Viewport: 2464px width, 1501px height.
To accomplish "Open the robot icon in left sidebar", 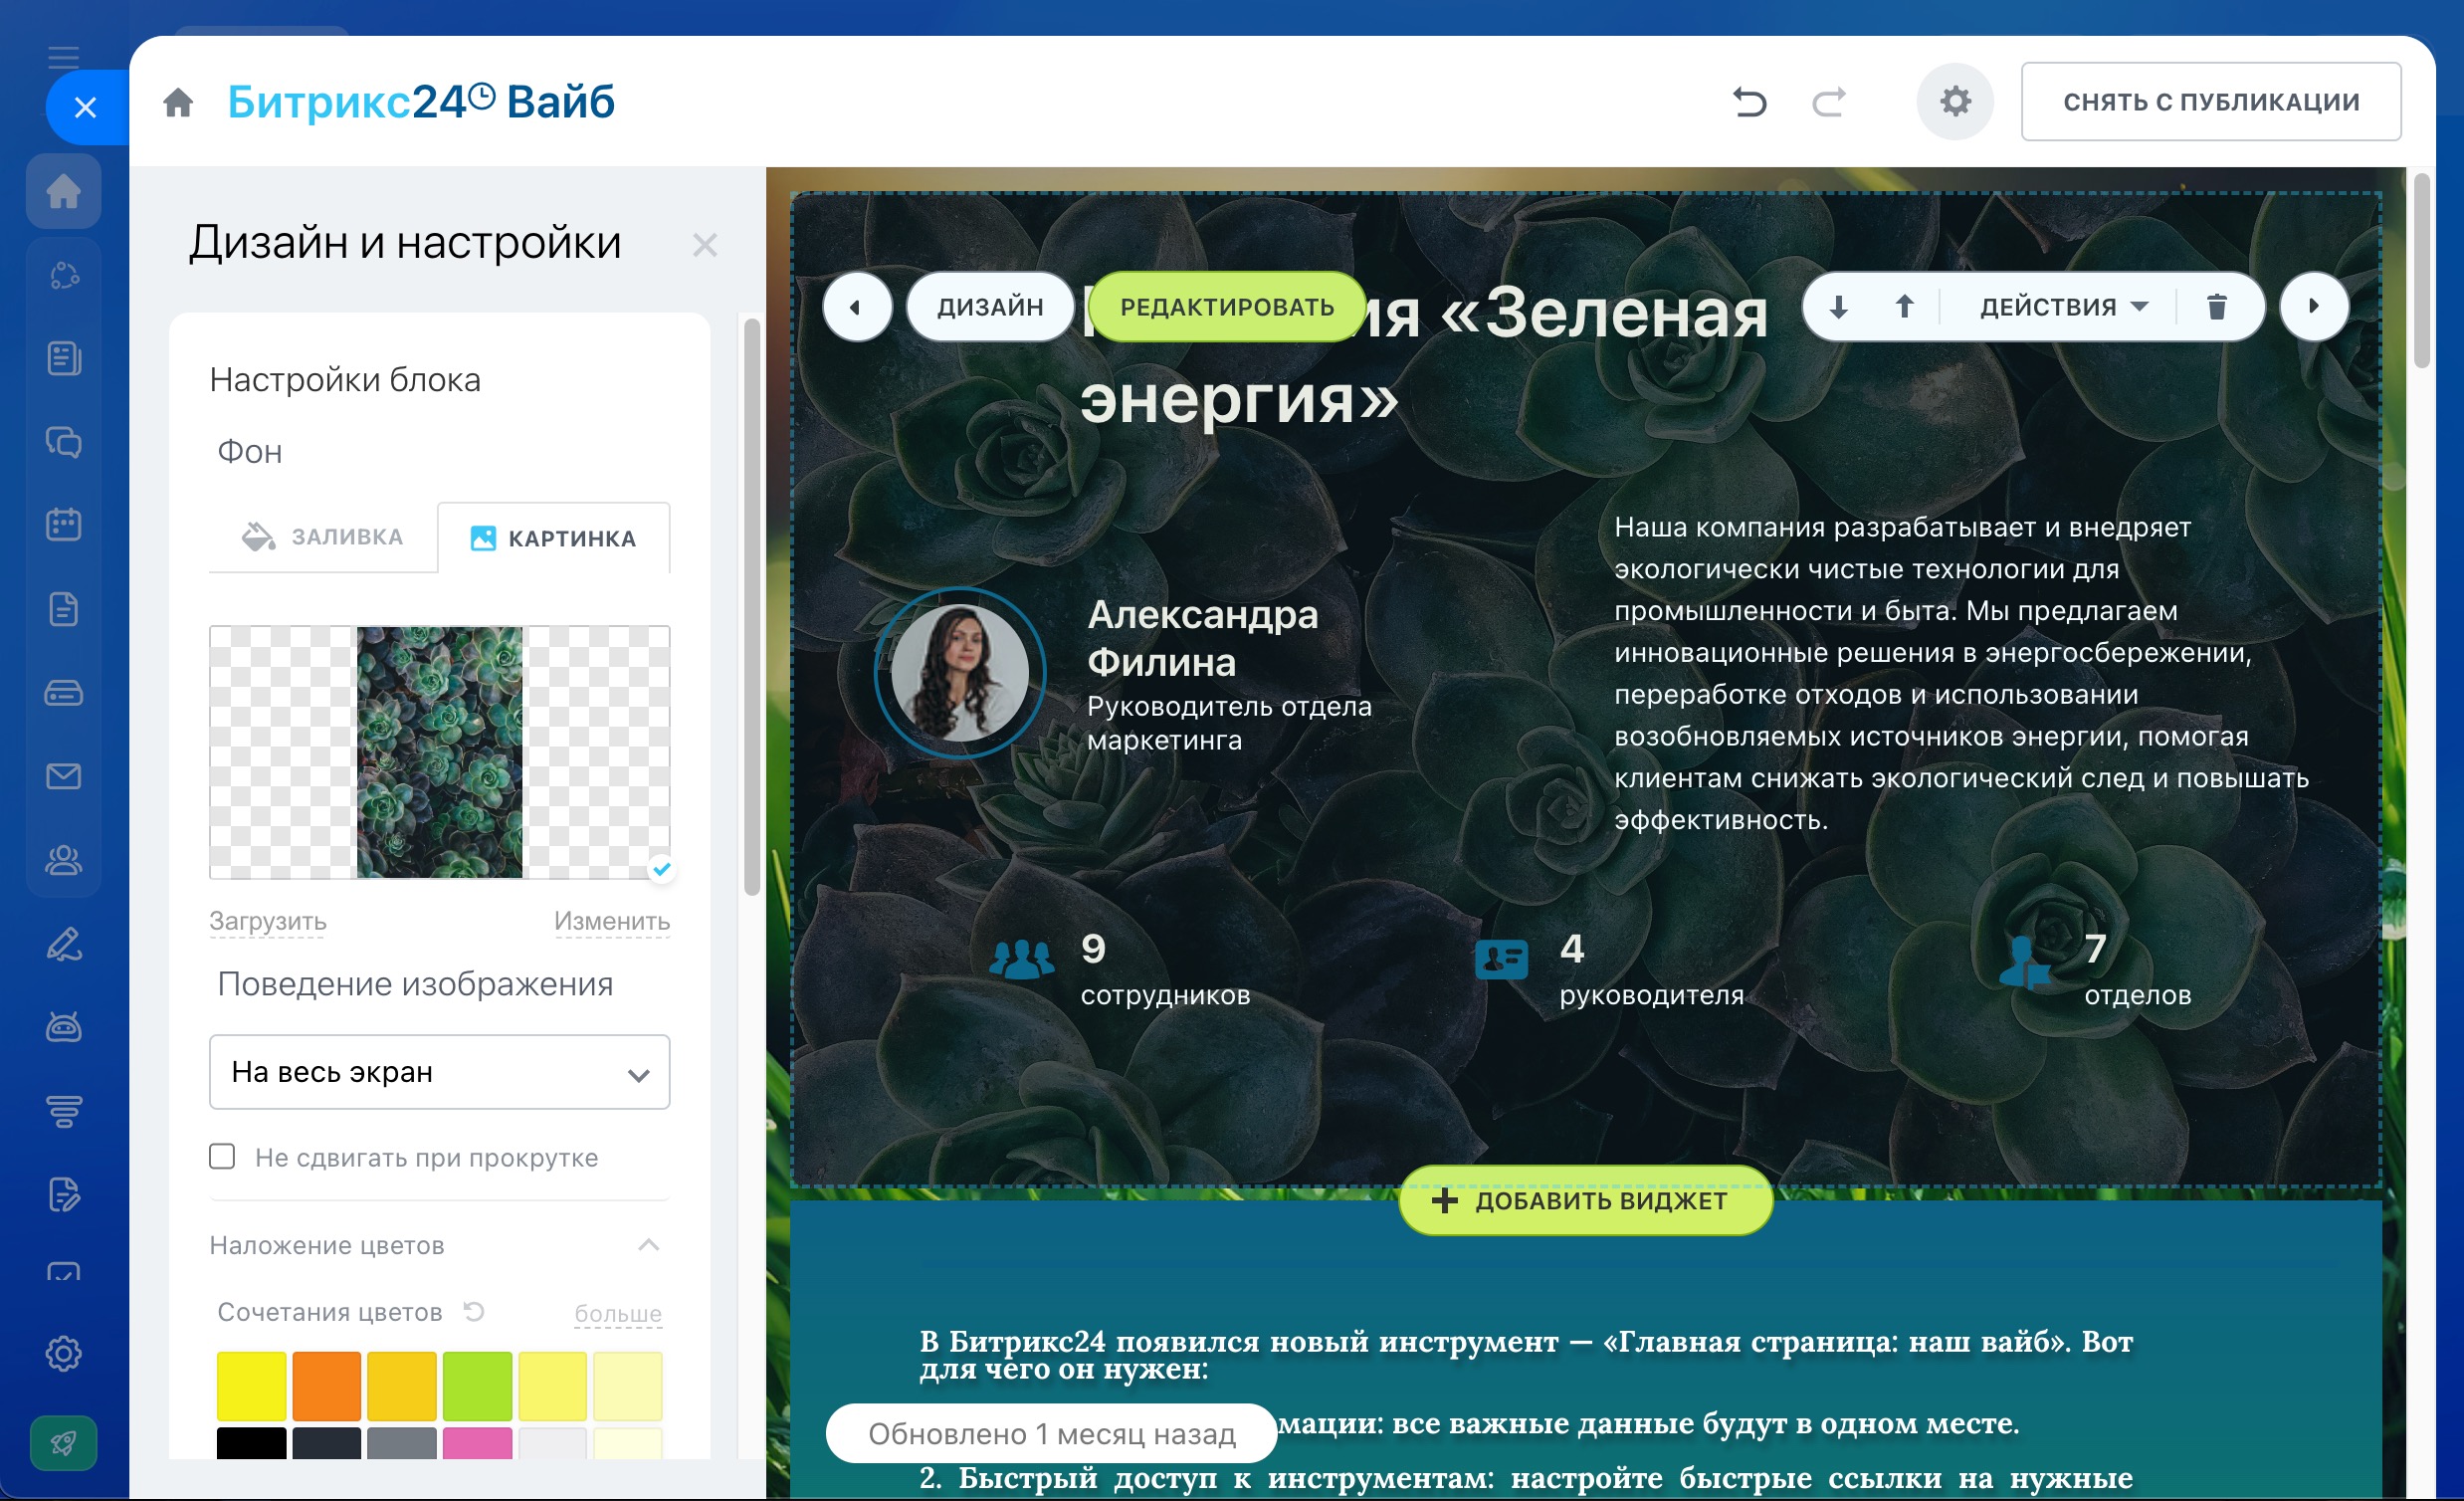I will 64,1027.
